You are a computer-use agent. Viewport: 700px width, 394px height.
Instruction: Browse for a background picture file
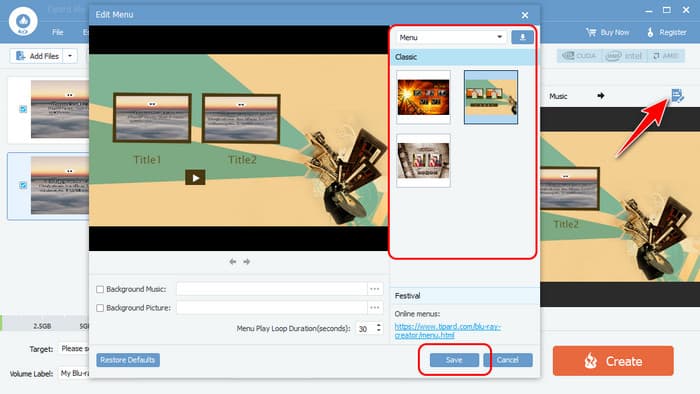pos(375,308)
